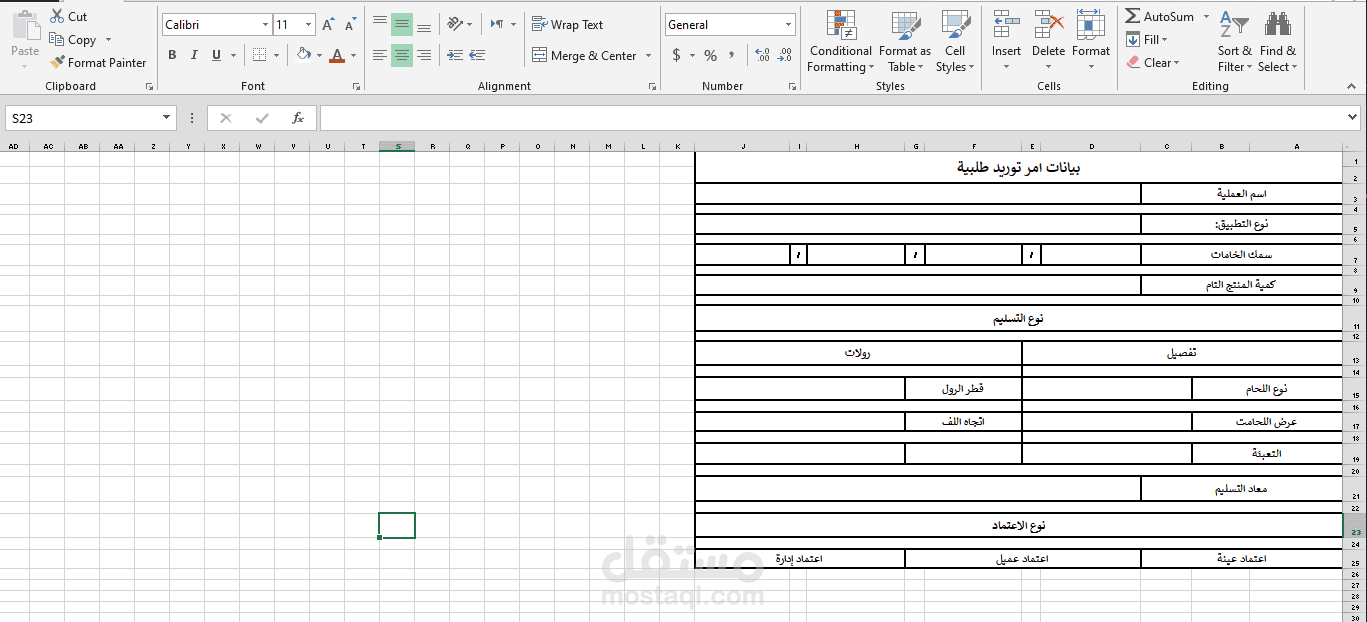Image resolution: width=1367 pixels, height=622 pixels.
Task: Click the formula bar Cancel X icon
Action: tap(226, 118)
